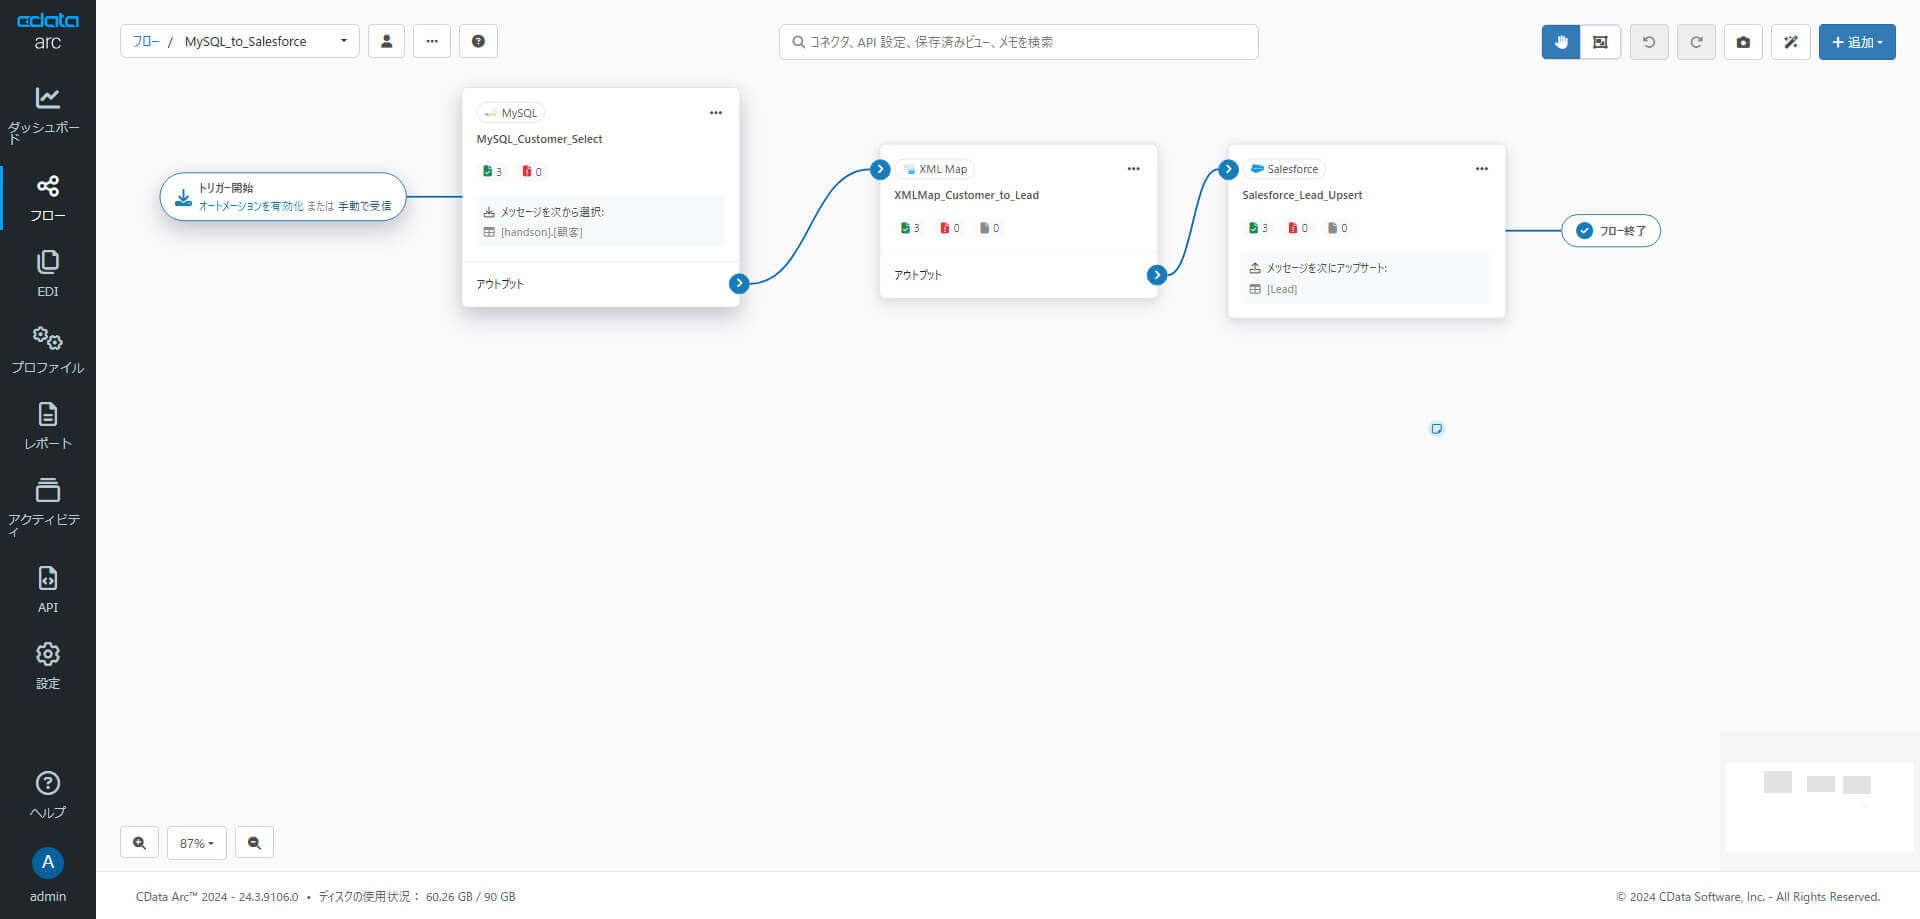Open the 追加 dropdown button
This screenshot has width=1920, height=919.
pyautogui.click(x=1857, y=42)
